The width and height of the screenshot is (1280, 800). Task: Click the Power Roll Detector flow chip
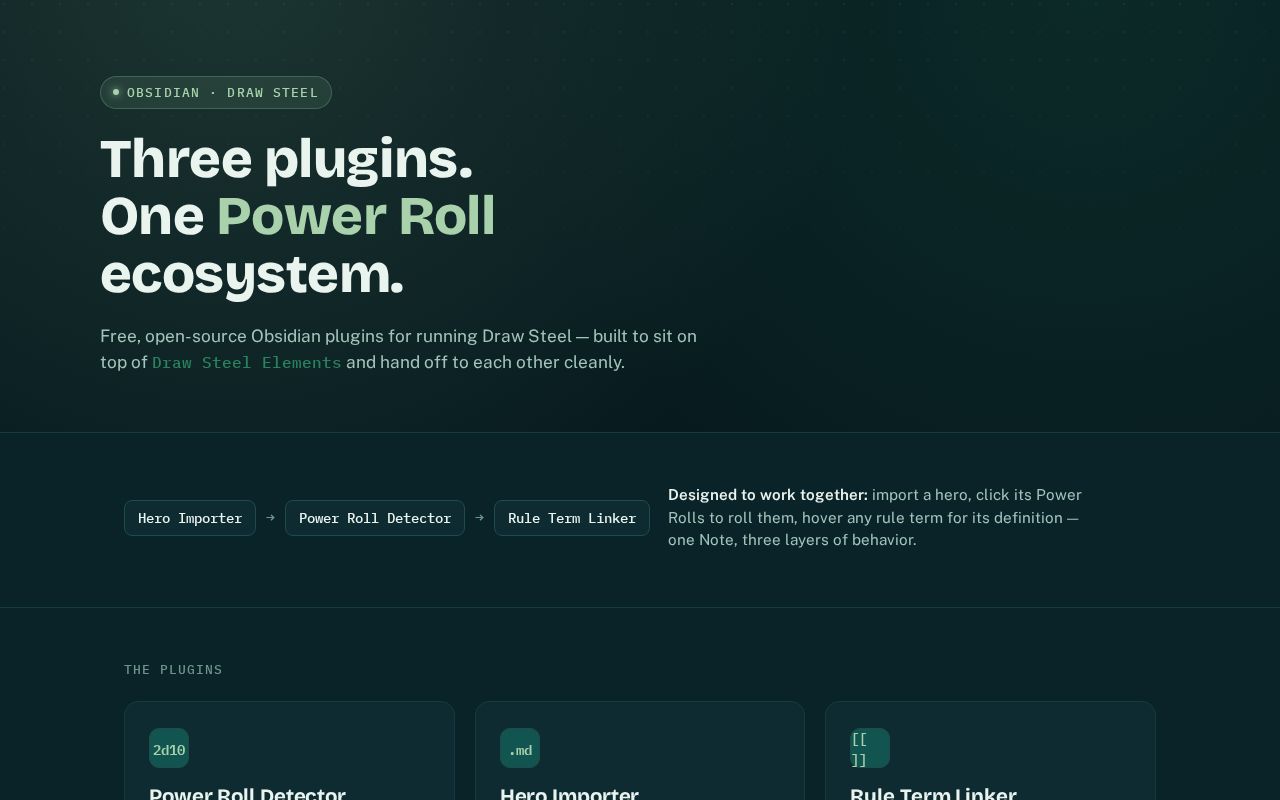point(375,518)
